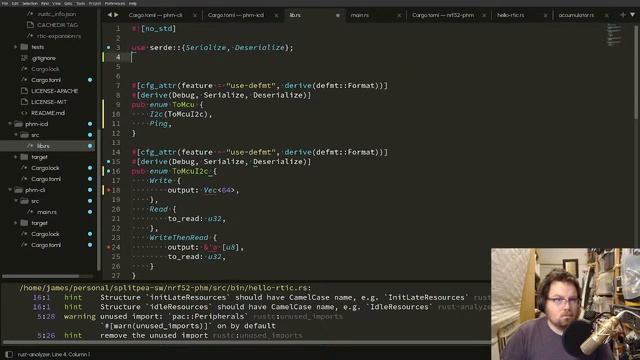The height and width of the screenshot is (360, 640).
Task: Open Cargo.toml under phm-cli folder
Action: tap(47, 245)
